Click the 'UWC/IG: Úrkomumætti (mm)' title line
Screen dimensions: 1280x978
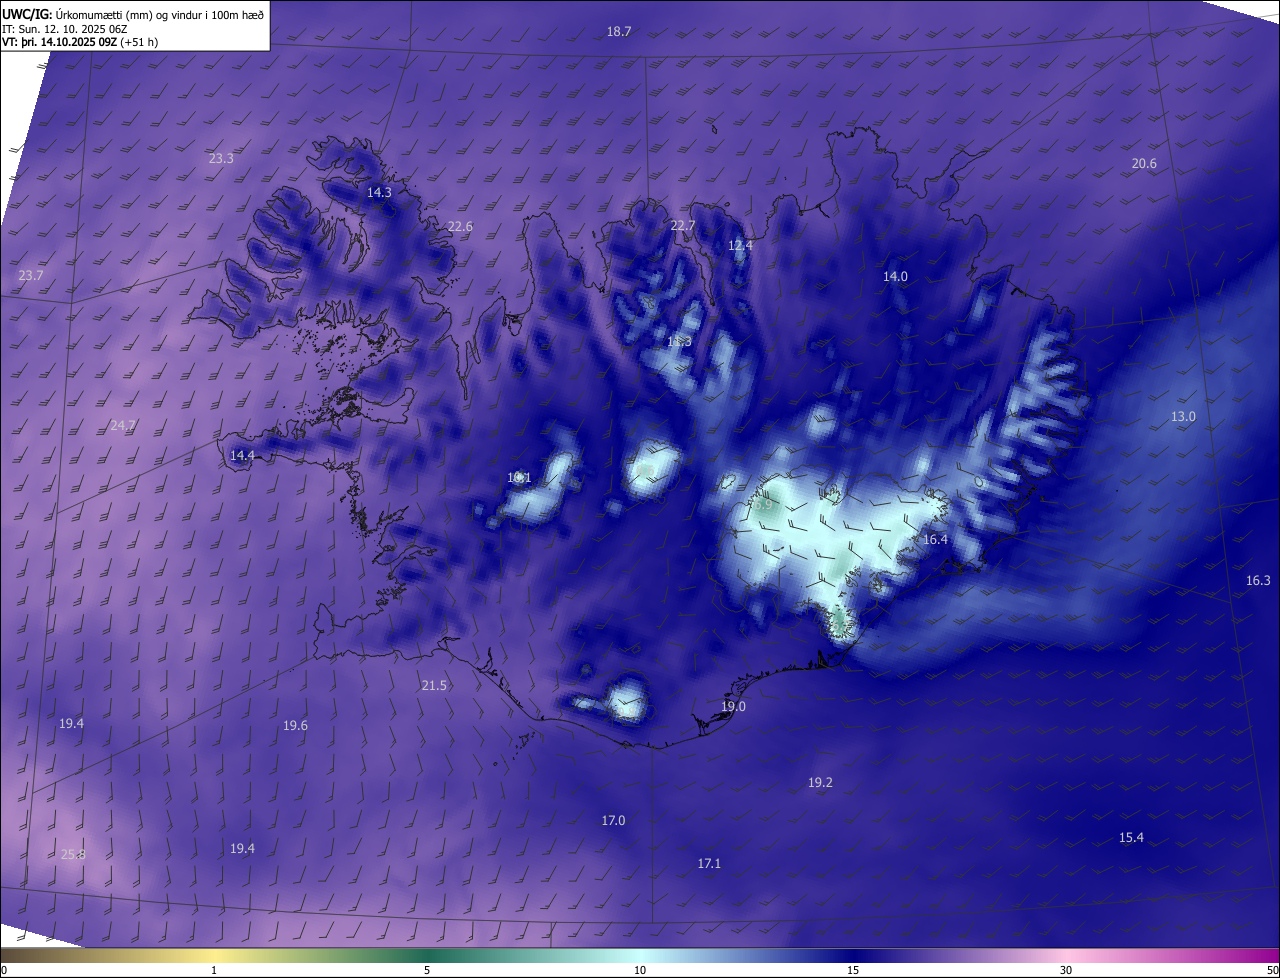pyautogui.click(x=133, y=14)
